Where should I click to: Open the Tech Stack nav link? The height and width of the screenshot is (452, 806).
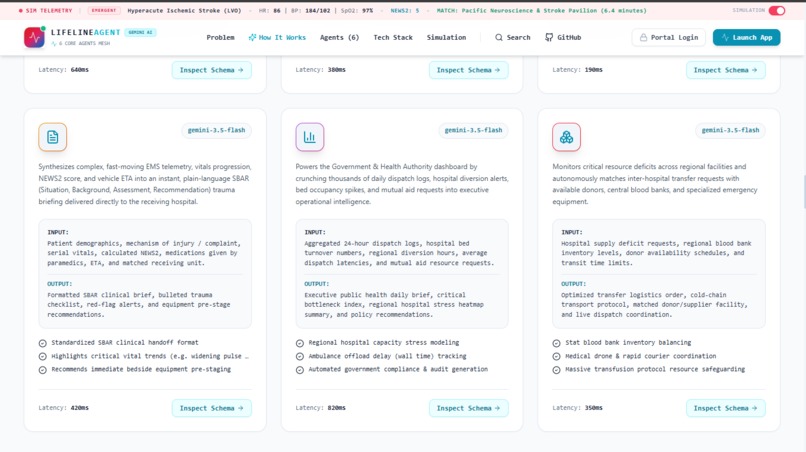pyautogui.click(x=393, y=38)
